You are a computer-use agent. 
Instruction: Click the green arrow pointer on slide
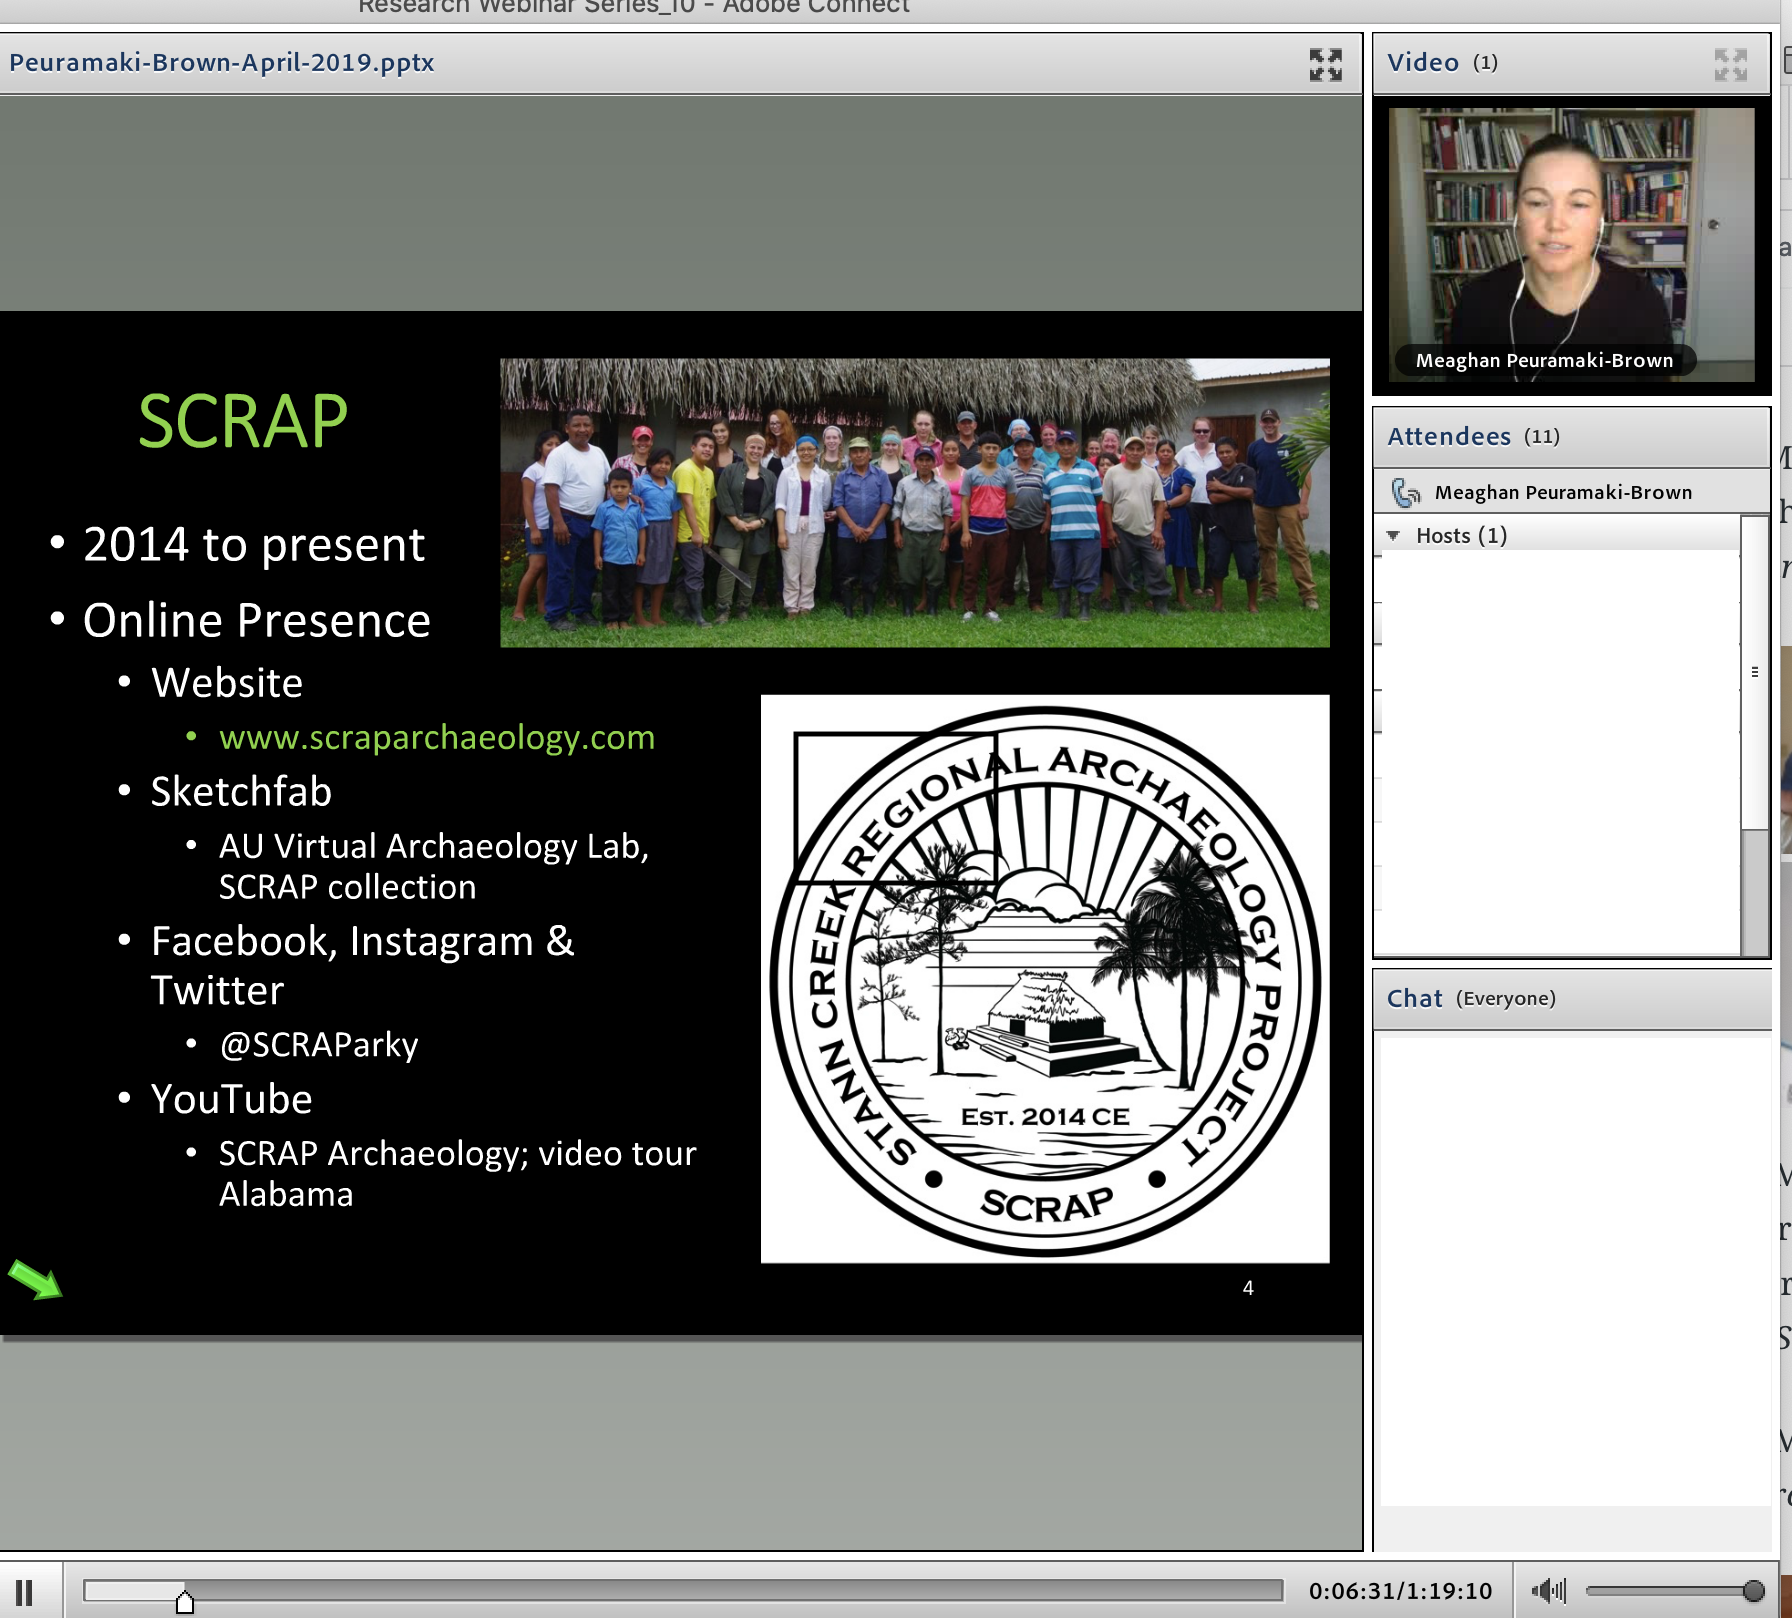[x=35, y=1279]
